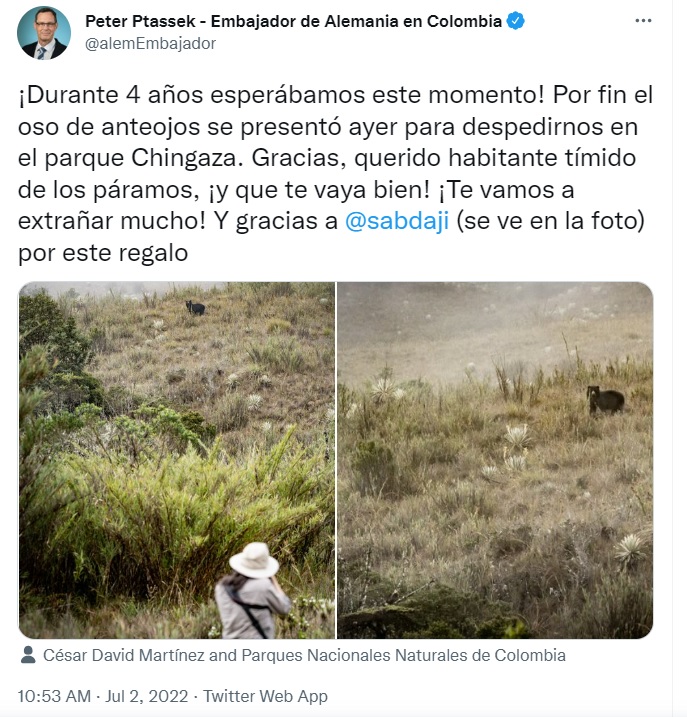Click the small bear on the left photo's hillside
Image resolution: width=687 pixels, height=717 pixels.
click(x=196, y=308)
